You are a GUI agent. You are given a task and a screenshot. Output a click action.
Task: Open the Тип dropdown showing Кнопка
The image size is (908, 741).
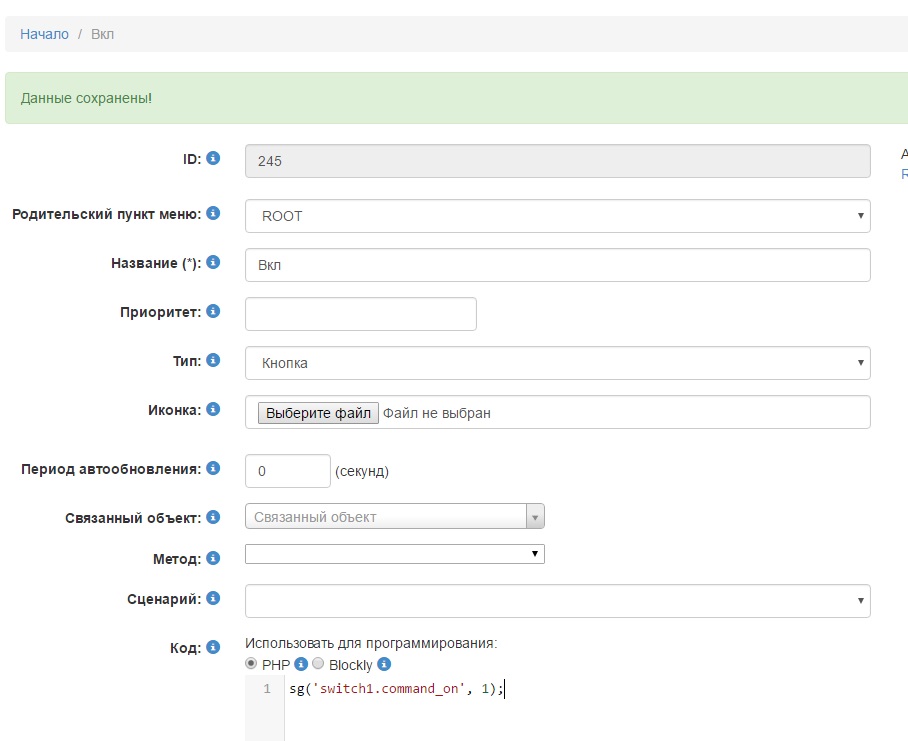[x=557, y=363]
